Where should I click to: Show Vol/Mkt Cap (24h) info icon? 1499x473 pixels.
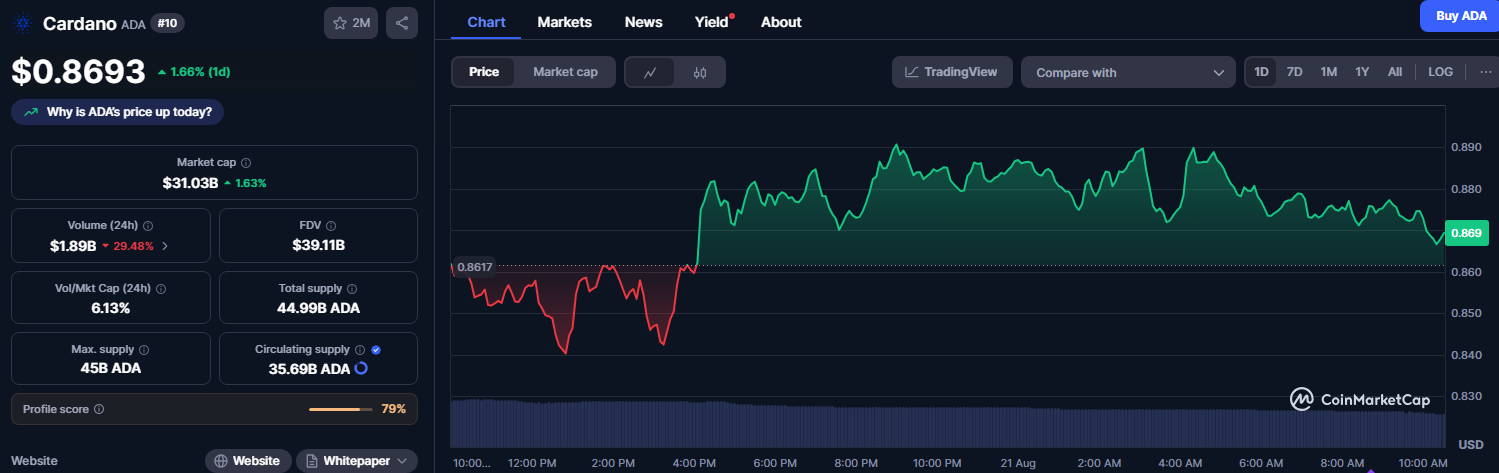(x=161, y=288)
